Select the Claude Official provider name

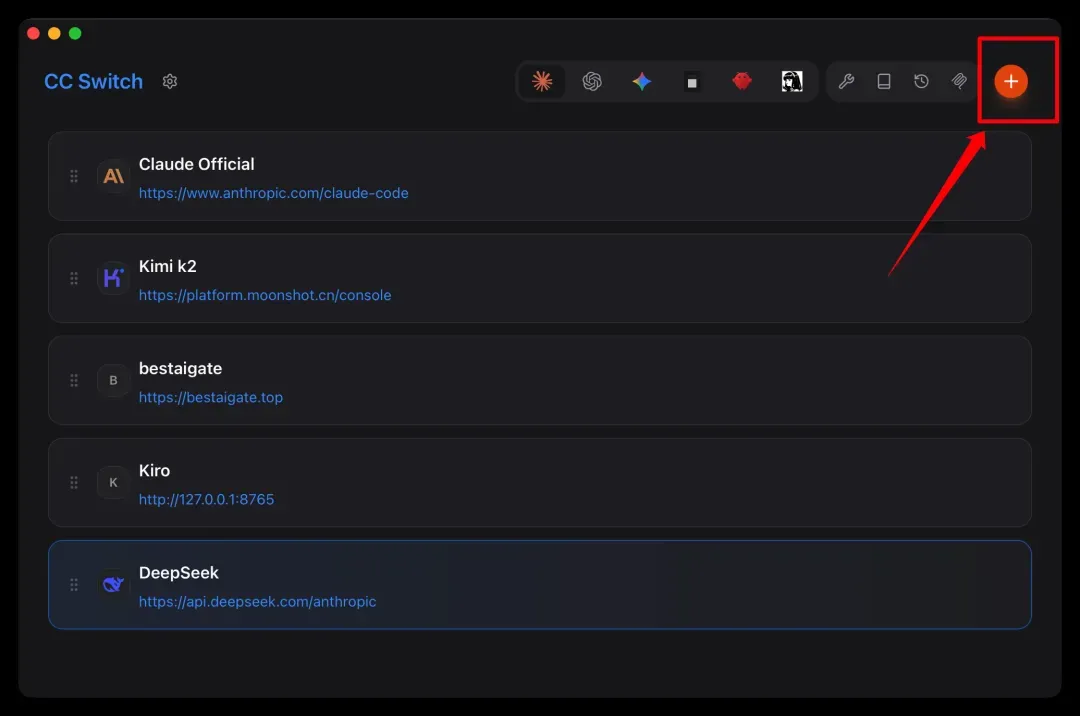pyautogui.click(x=196, y=164)
